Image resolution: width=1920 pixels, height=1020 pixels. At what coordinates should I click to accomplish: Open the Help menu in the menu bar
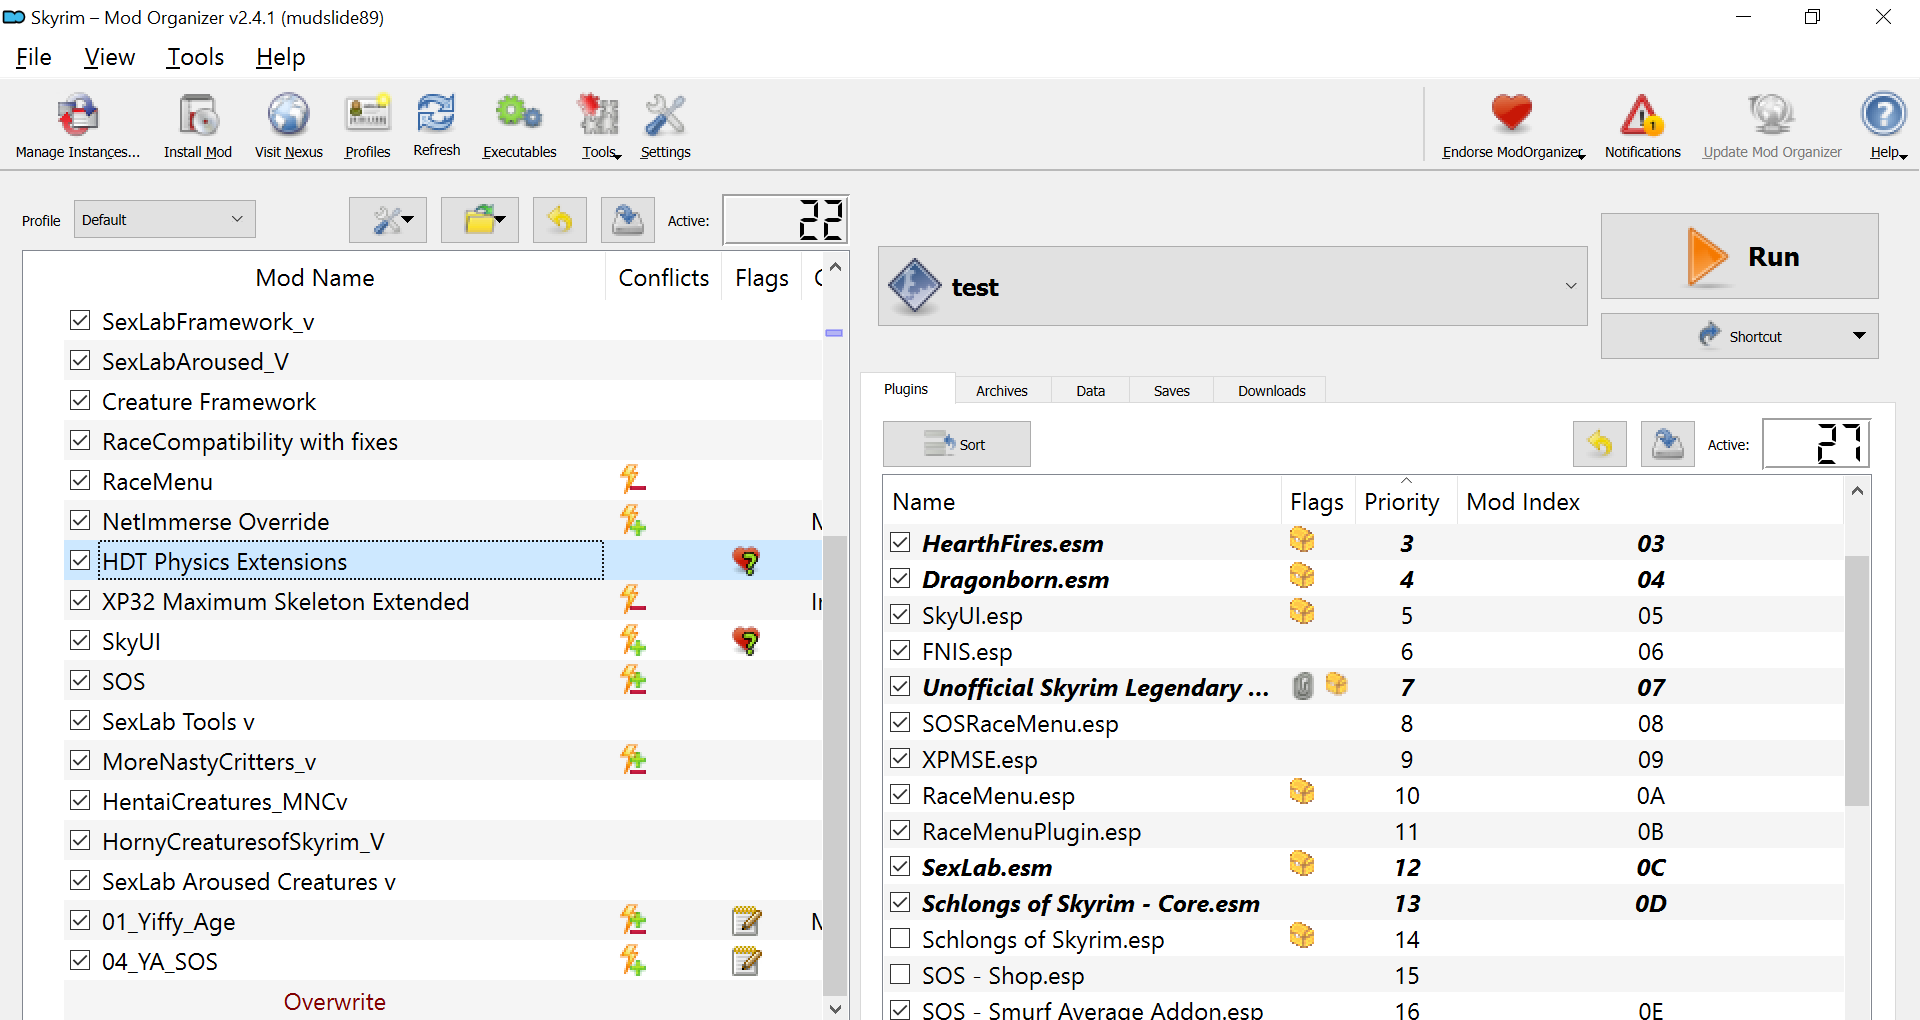click(280, 57)
